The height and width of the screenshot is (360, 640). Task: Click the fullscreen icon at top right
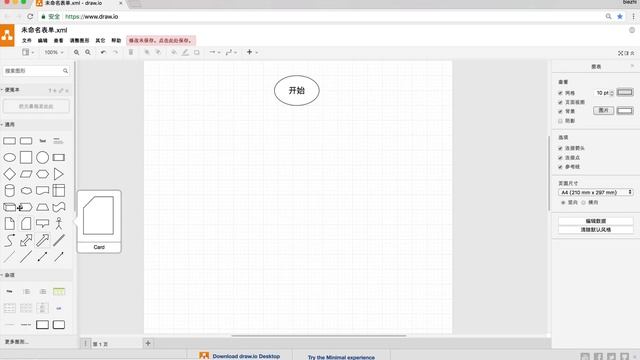click(620, 53)
